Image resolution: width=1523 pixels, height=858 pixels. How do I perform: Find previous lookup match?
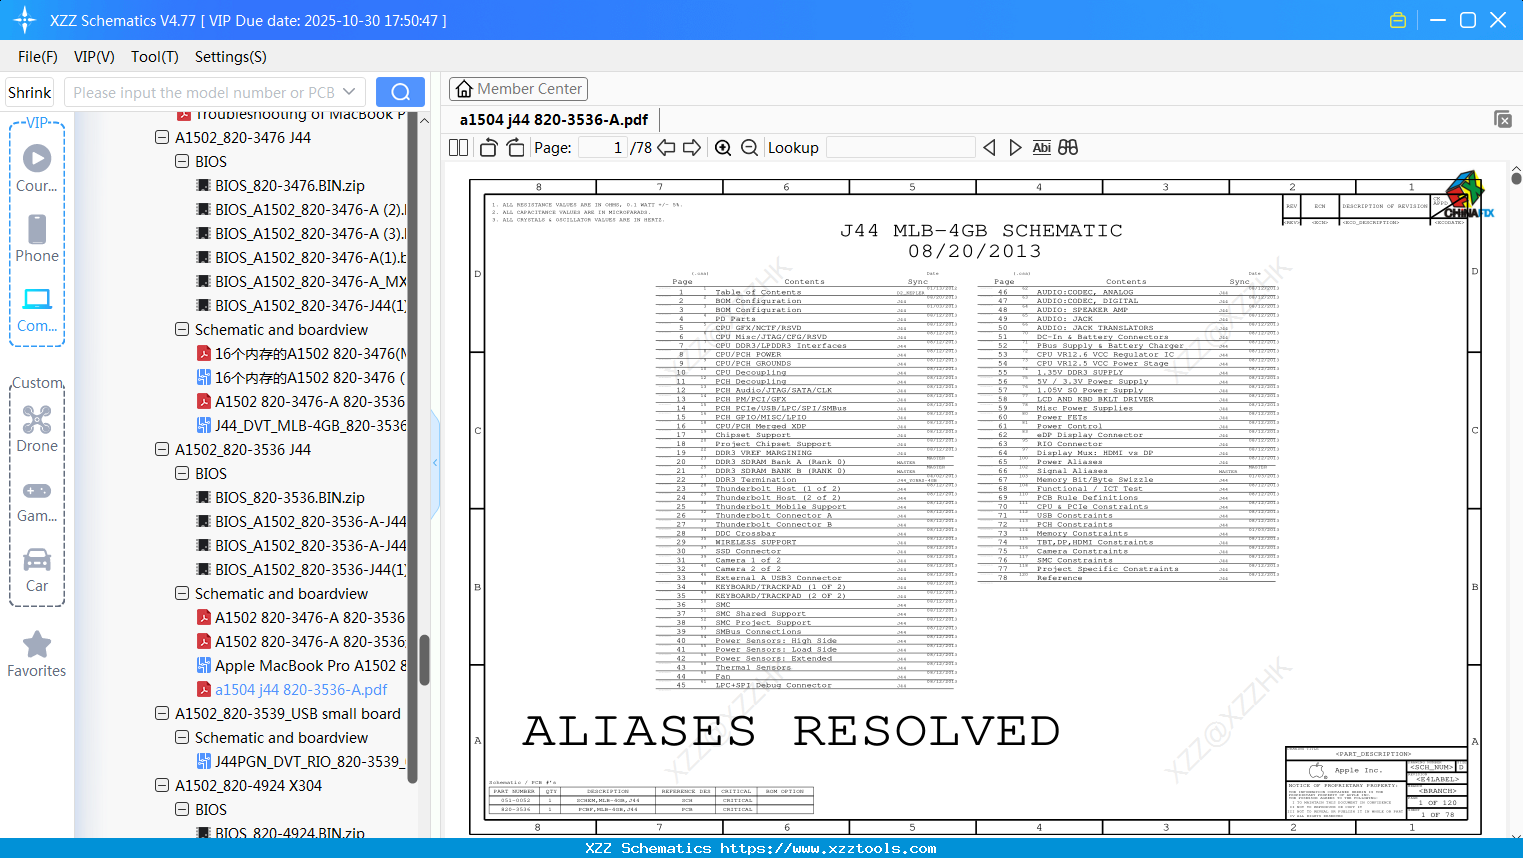(x=989, y=148)
